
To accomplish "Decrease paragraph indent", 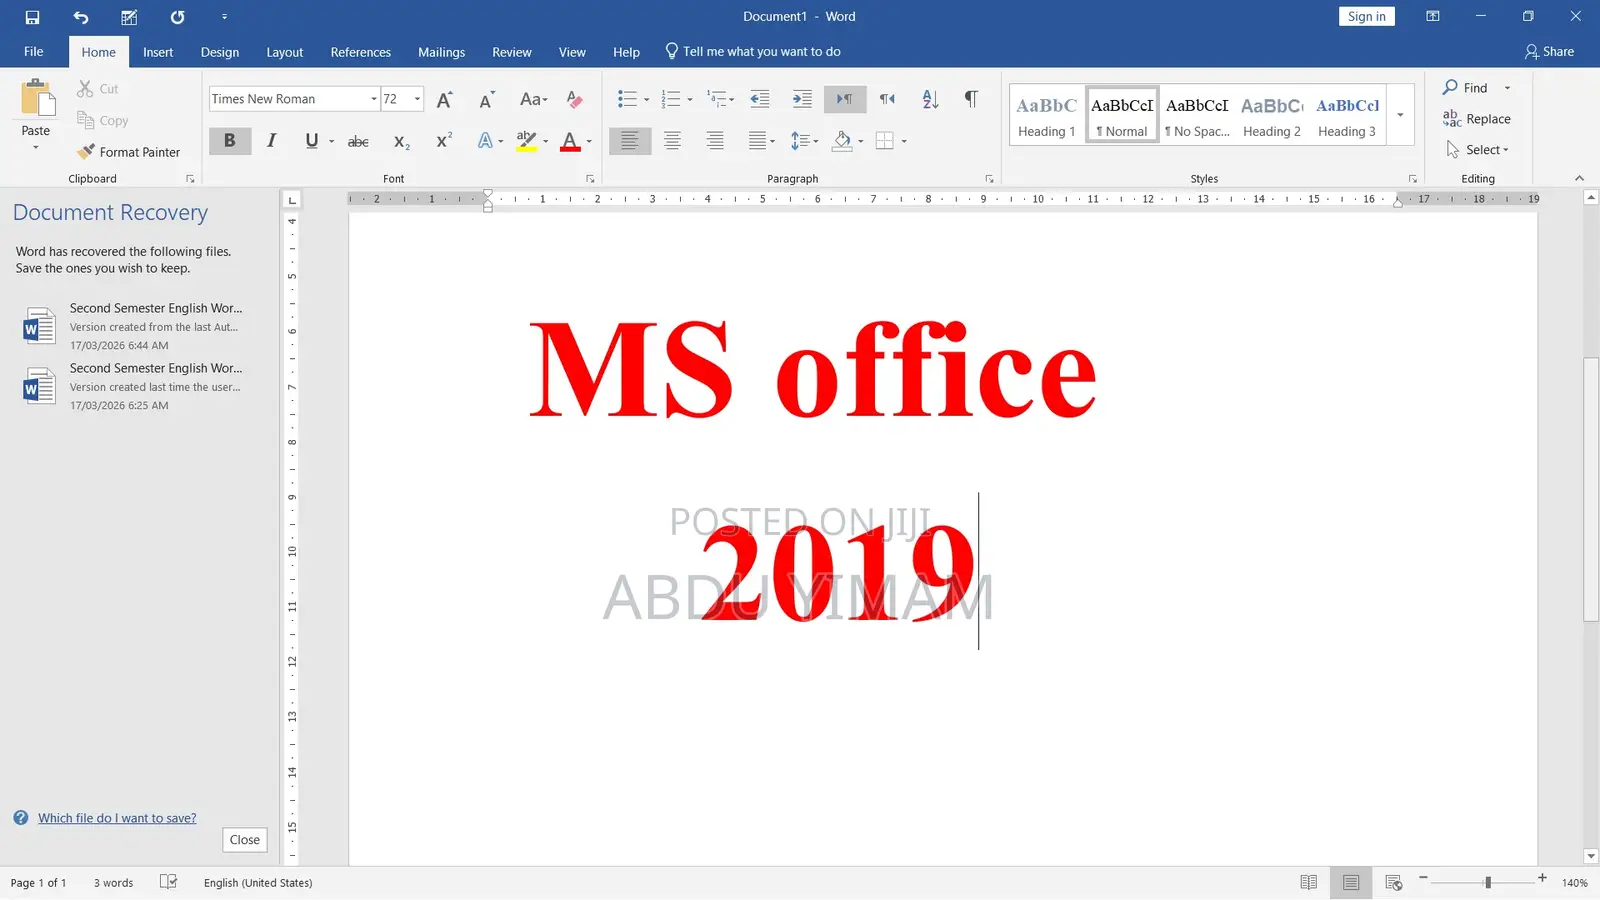I will [760, 99].
